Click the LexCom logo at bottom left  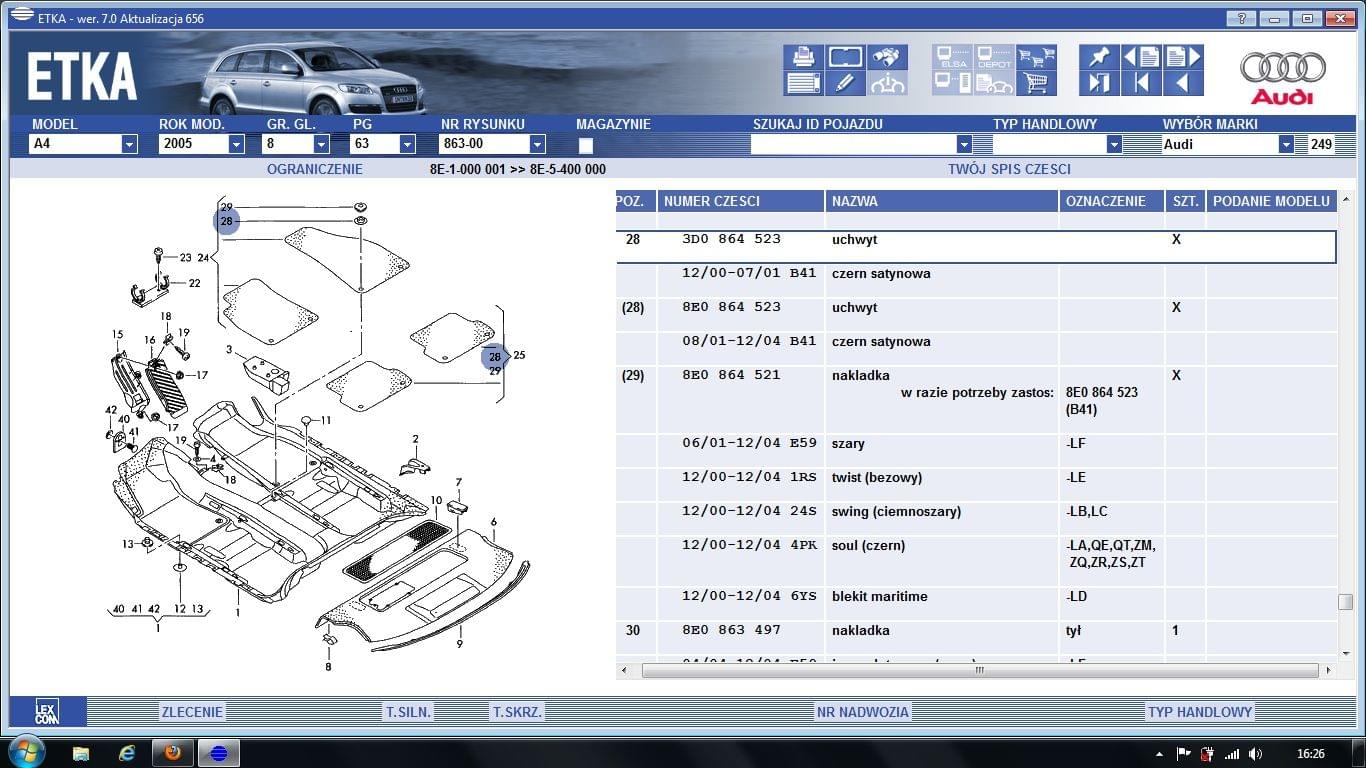coord(47,711)
